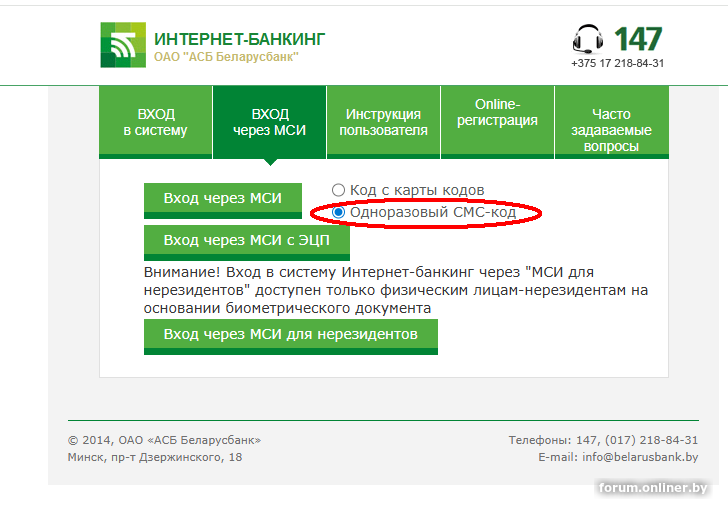The image size is (728, 509).
Task: Open the Инструкция пользователя tab
Action: pos(384,122)
